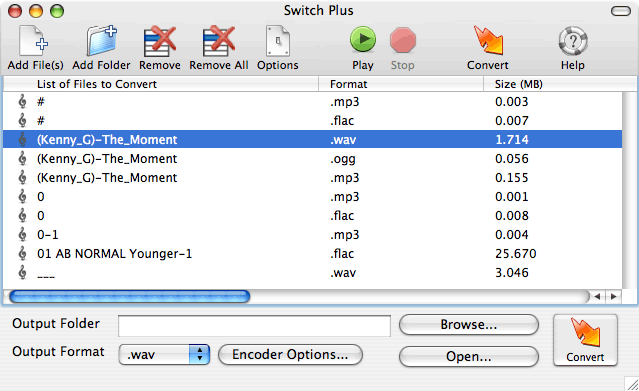639x391 pixels.
Task: Click the Encoder Options... button
Action: click(290, 354)
